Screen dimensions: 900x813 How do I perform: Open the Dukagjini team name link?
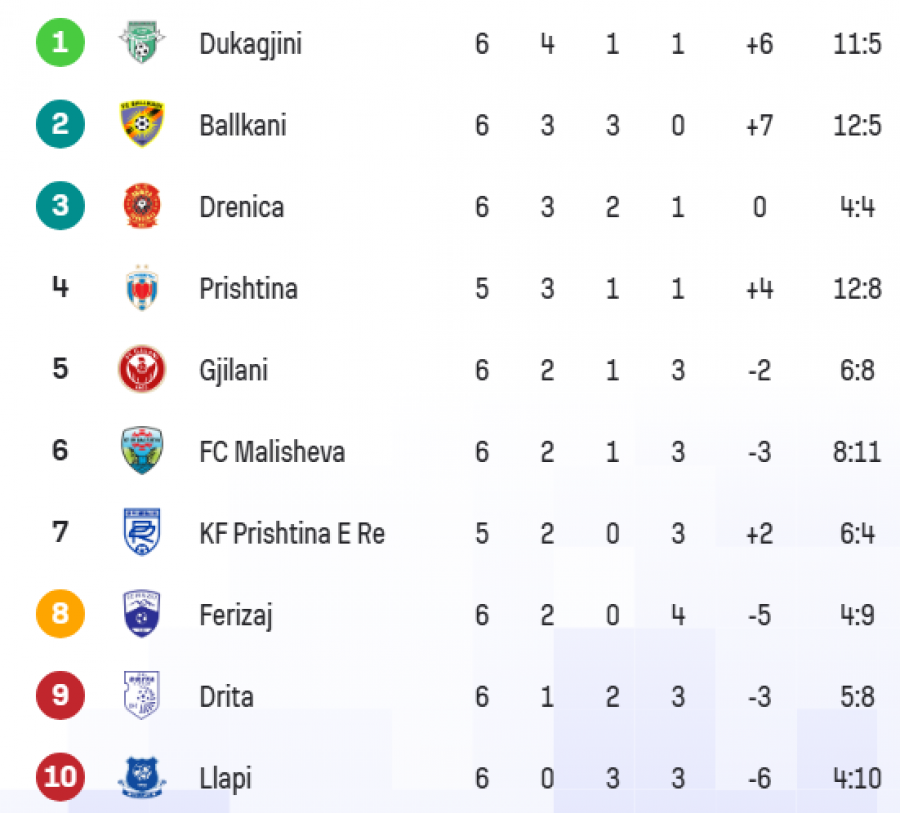[250, 44]
